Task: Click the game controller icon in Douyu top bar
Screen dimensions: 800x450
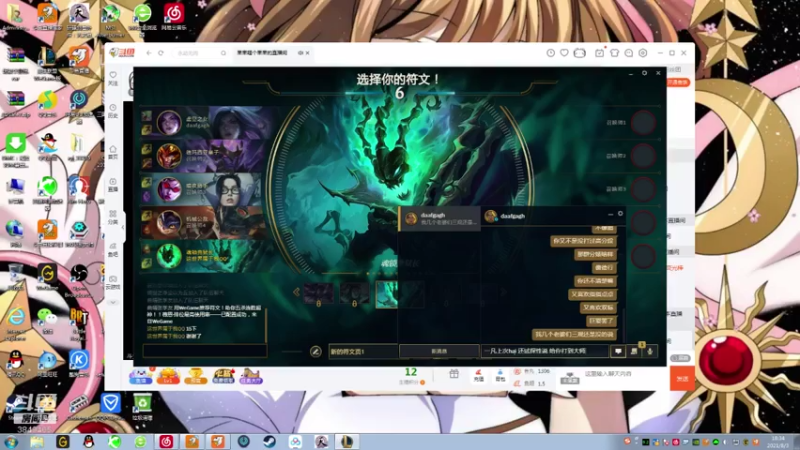Action: pyautogui.click(x=580, y=53)
